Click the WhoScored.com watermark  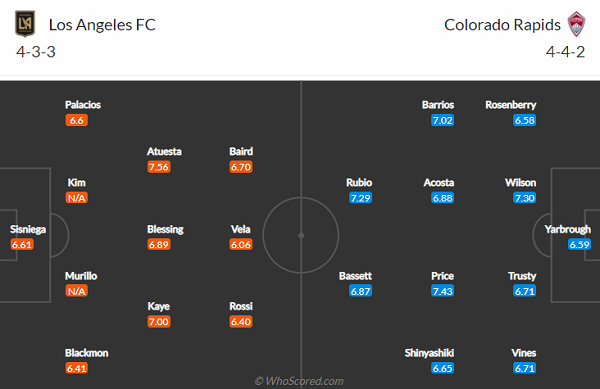pos(299,381)
